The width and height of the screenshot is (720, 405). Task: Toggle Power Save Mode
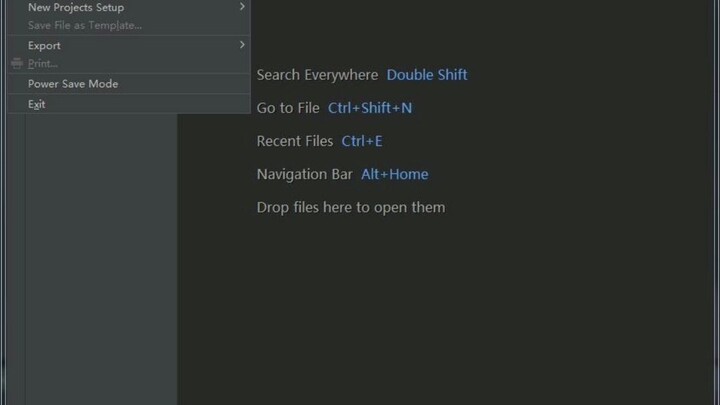tap(129, 84)
